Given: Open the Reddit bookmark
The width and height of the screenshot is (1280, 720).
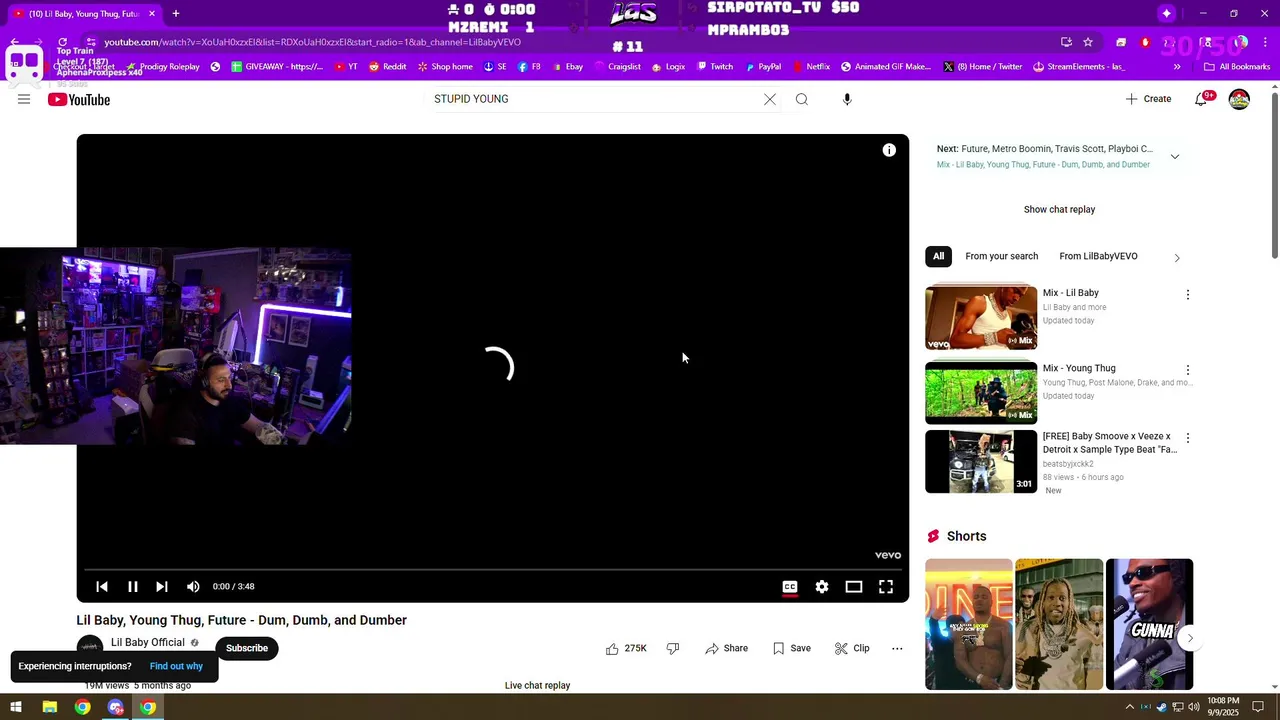Looking at the screenshot, I should click(387, 67).
